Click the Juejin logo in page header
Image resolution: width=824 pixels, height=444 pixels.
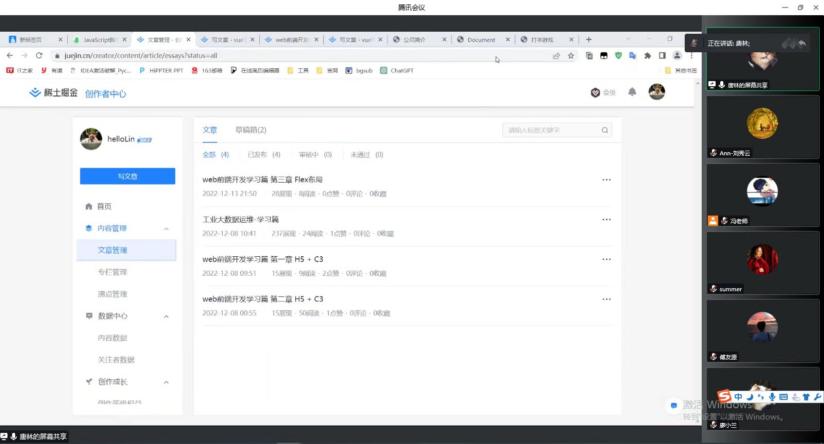[52, 93]
